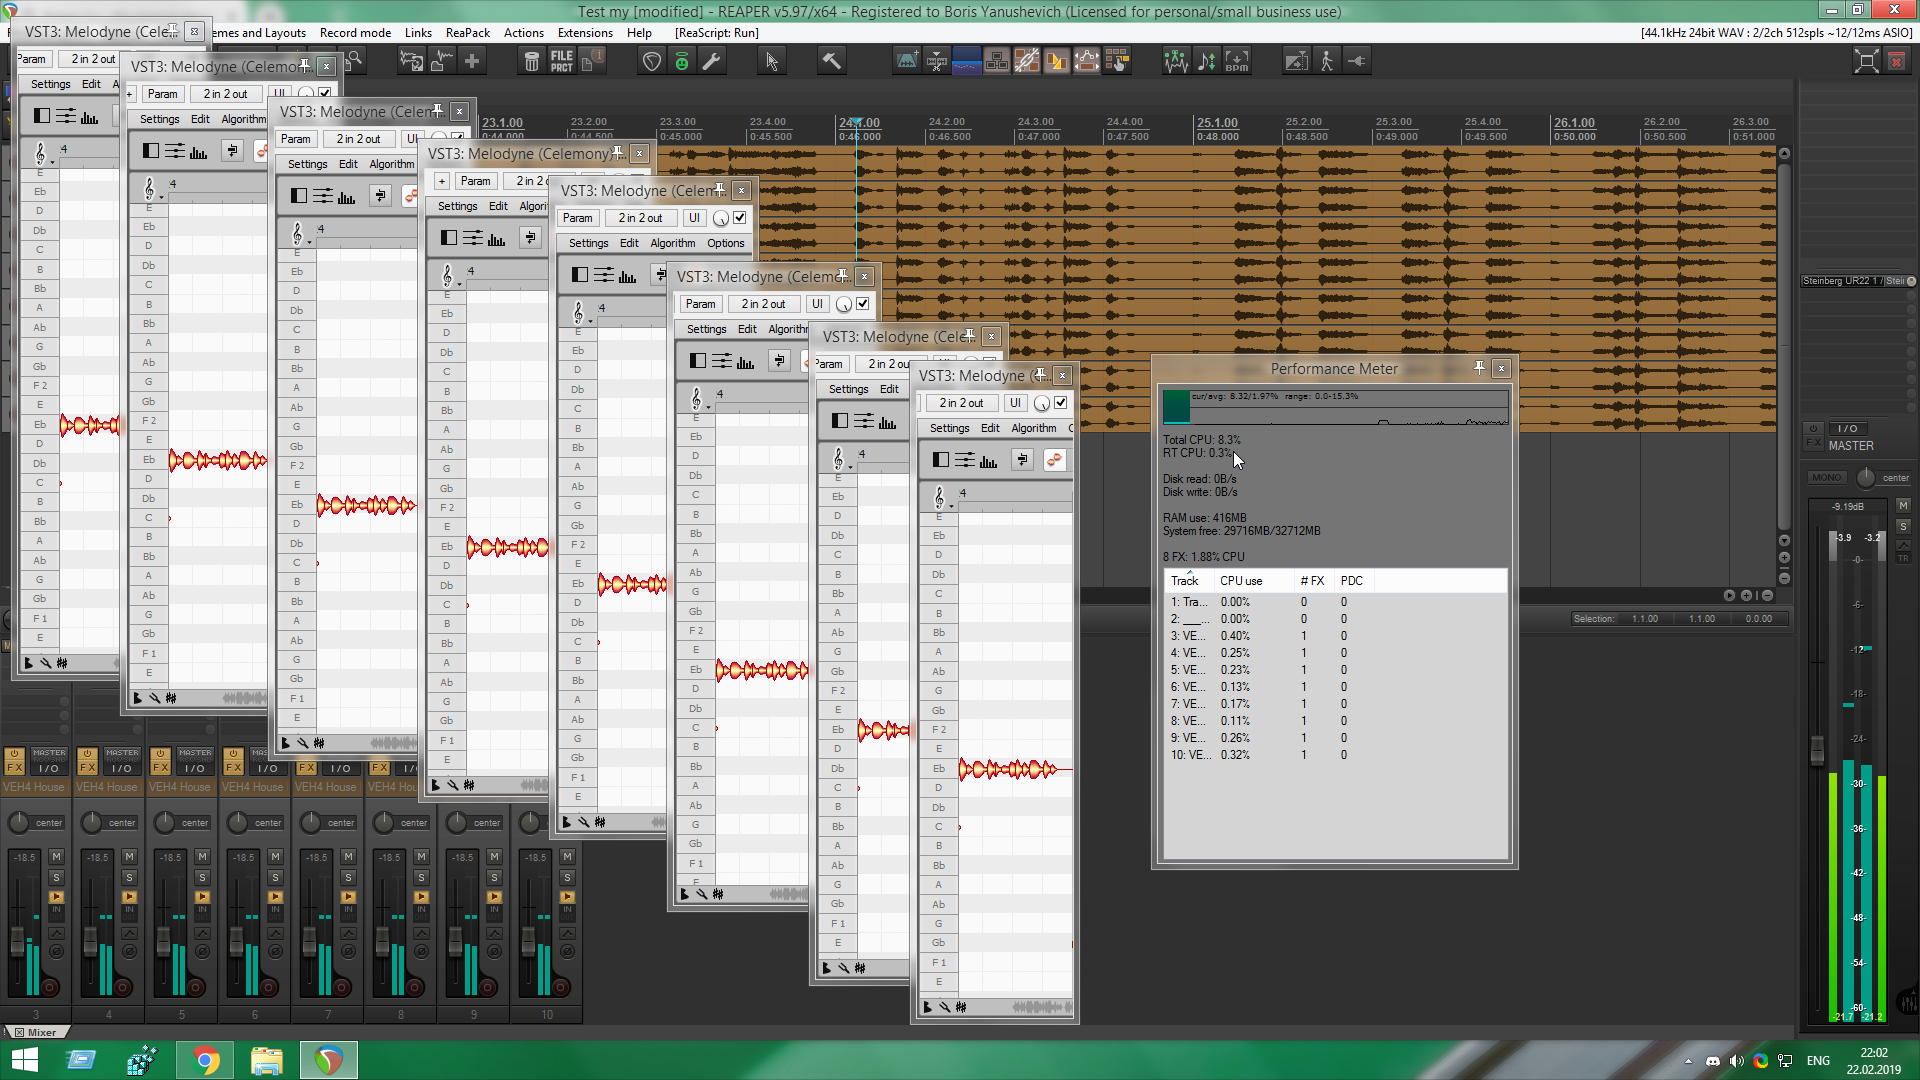
Task: Toggle the bypass checkbox in rightmost Melodyne window
Action: pyautogui.click(x=1061, y=403)
